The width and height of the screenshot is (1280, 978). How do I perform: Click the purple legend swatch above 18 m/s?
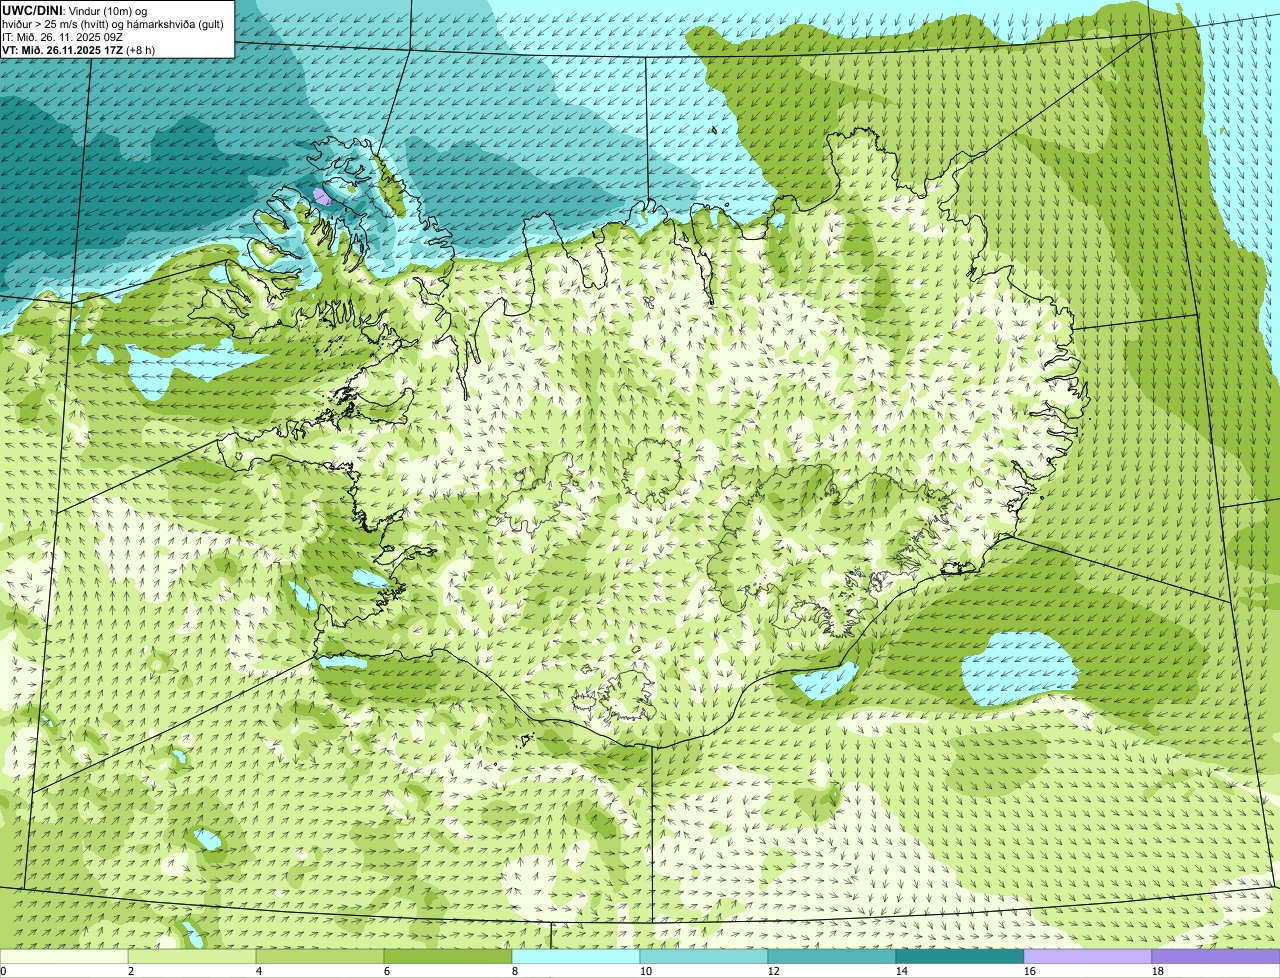tap(1216, 957)
